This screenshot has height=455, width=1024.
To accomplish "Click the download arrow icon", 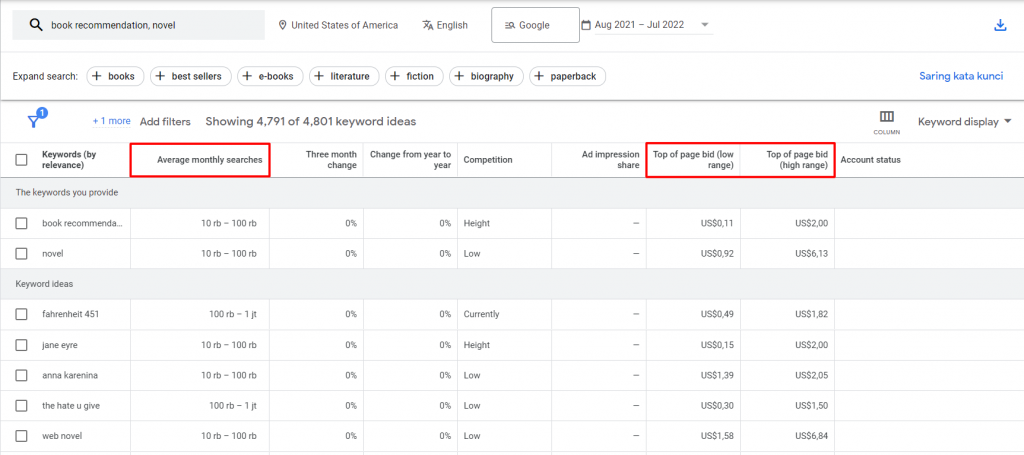I will coord(999,25).
